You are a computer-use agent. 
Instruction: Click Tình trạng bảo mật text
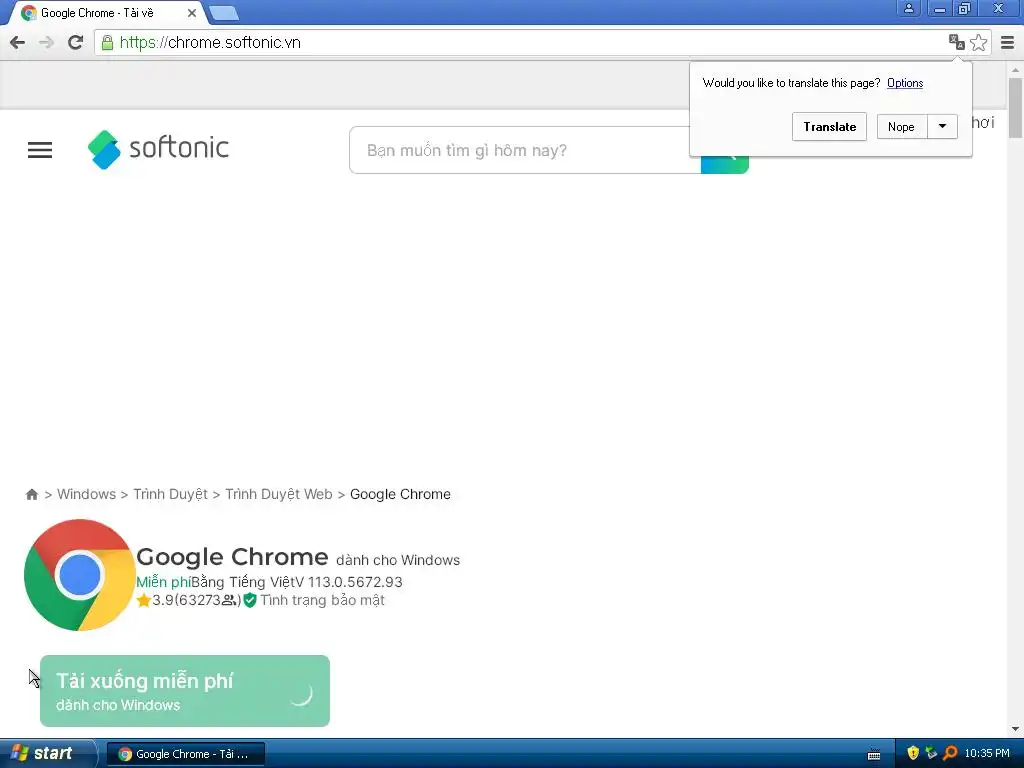(322, 600)
